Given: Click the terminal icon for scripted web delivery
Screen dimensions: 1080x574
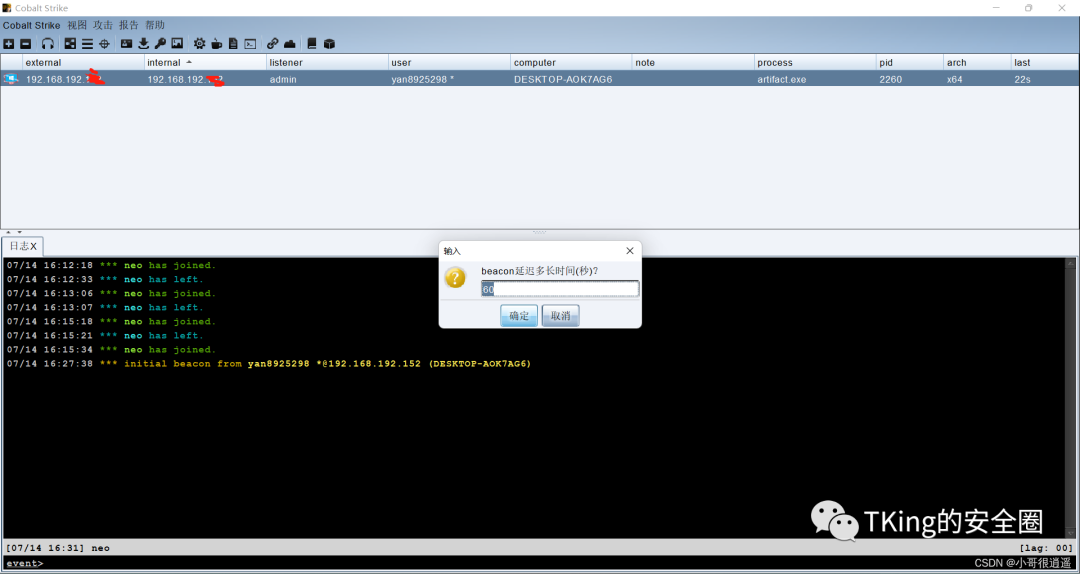Looking at the screenshot, I should [251, 43].
